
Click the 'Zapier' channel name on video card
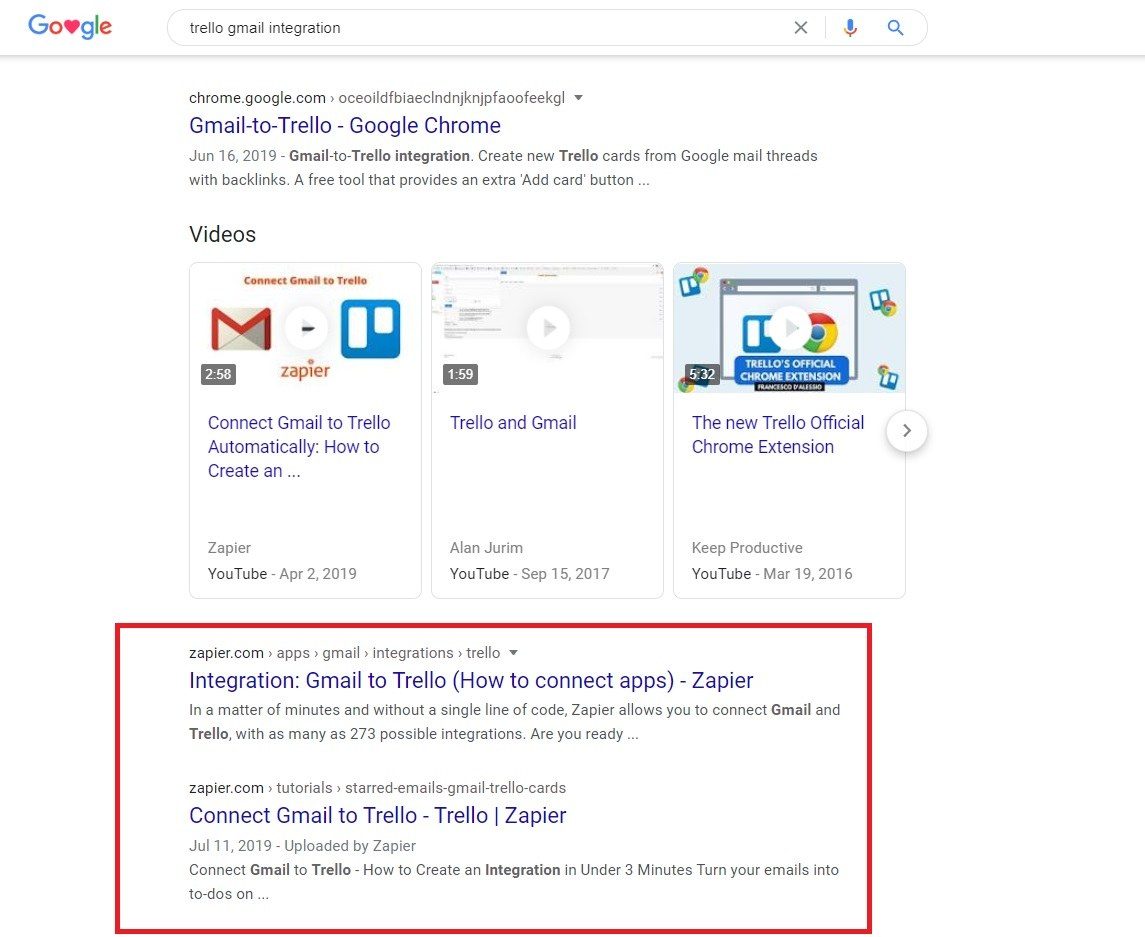[x=229, y=548]
